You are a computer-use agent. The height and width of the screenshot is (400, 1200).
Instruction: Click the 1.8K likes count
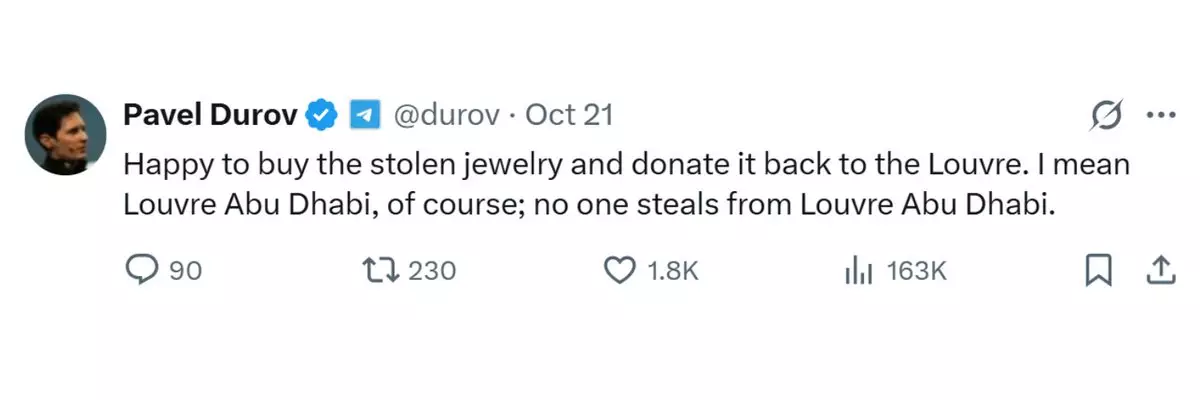pyautogui.click(x=672, y=270)
